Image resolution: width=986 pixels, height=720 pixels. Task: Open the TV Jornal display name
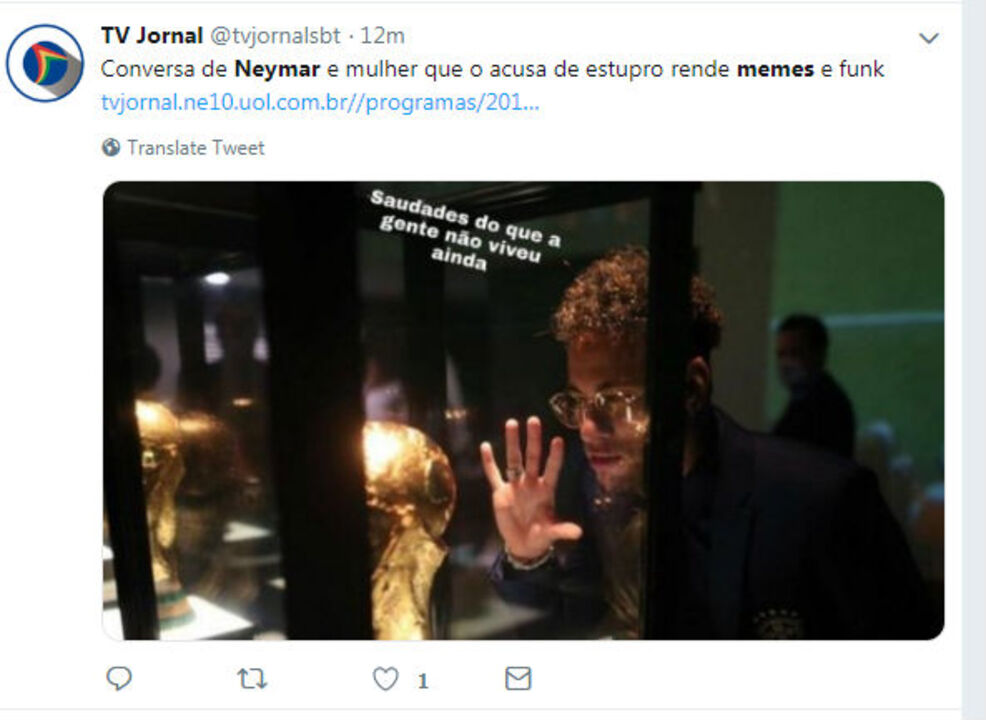tap(152, 36)
